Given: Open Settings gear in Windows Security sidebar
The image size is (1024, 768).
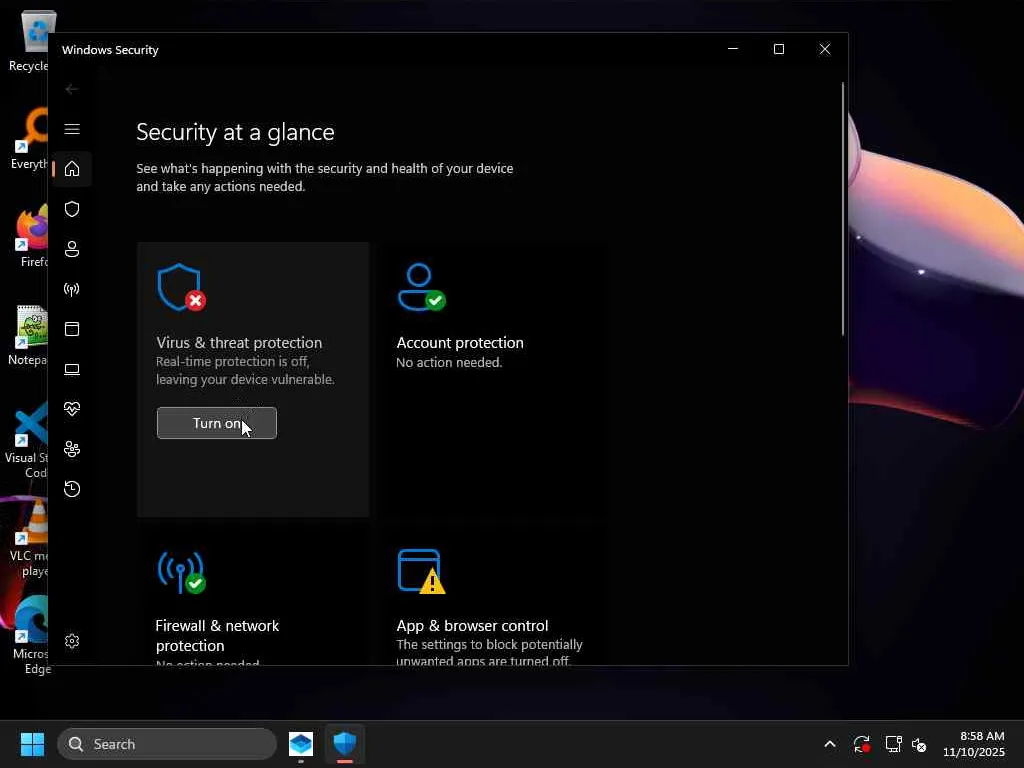Looking at the screenshot, I should pos(72,641).
